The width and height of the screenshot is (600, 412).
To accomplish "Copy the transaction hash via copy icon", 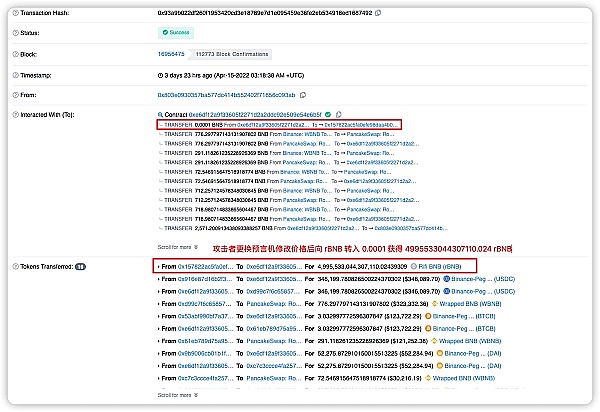I will 378,13.
